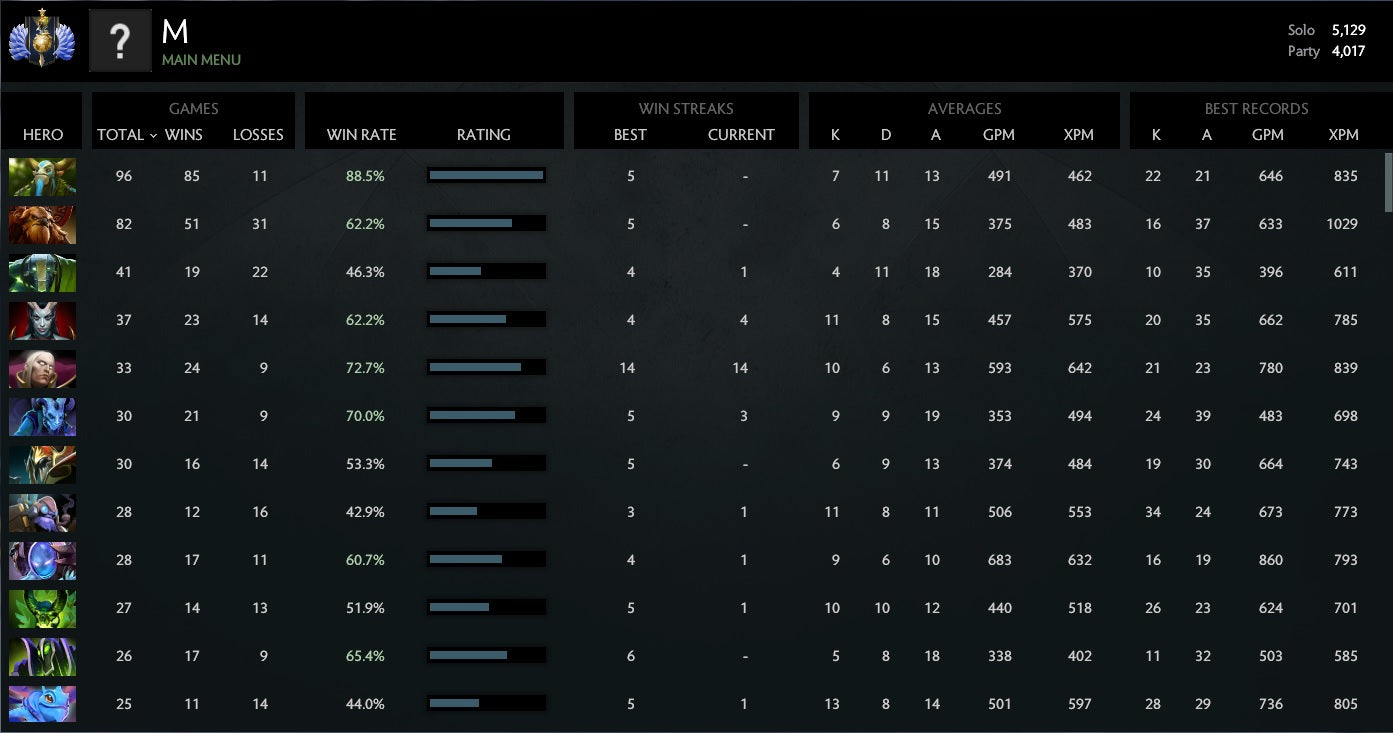The width and height of the screenshot is (1393, 733).
Task: Select the Riki hero portrait
Action: point(42,416)
